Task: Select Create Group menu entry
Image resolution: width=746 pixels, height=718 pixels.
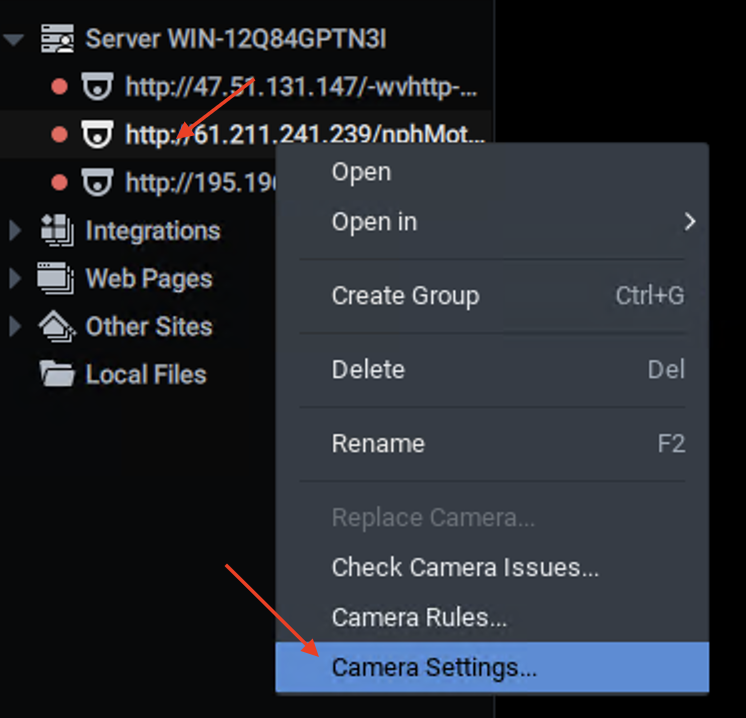Action: (x=492, y=295)
